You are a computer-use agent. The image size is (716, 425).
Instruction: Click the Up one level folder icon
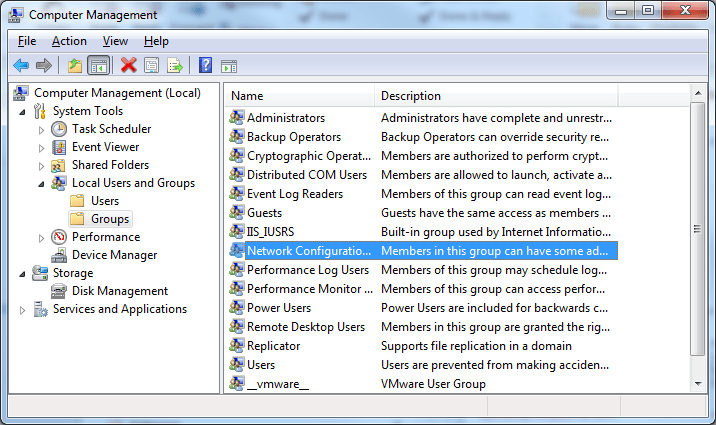pos(75,66)
